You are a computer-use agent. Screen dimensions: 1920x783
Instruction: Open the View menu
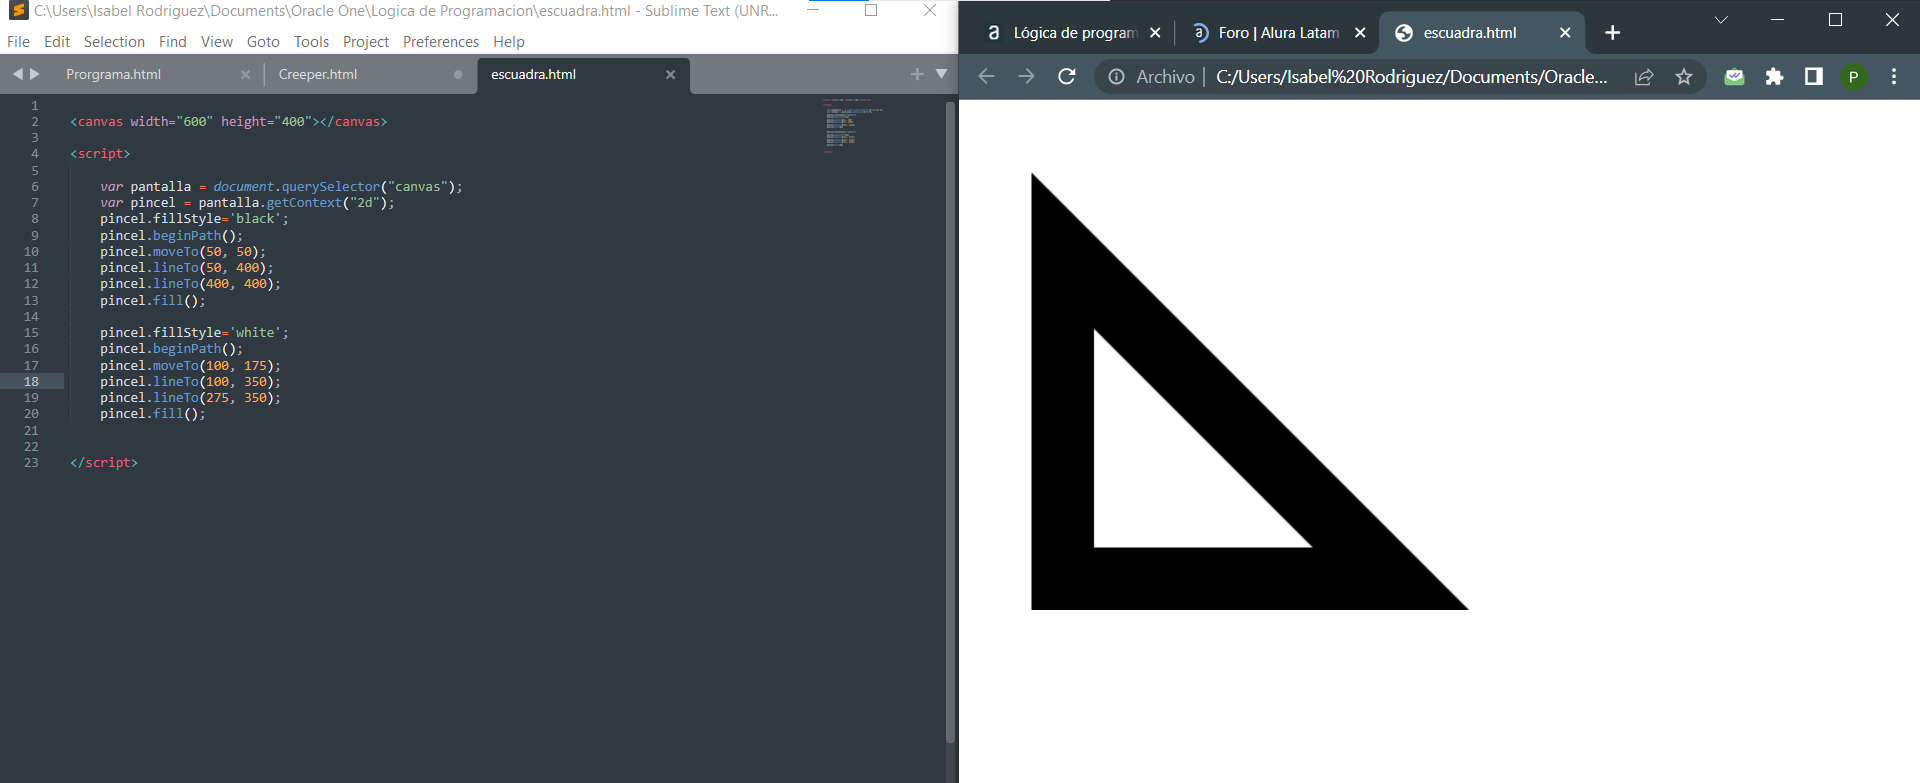click(217, 42)
